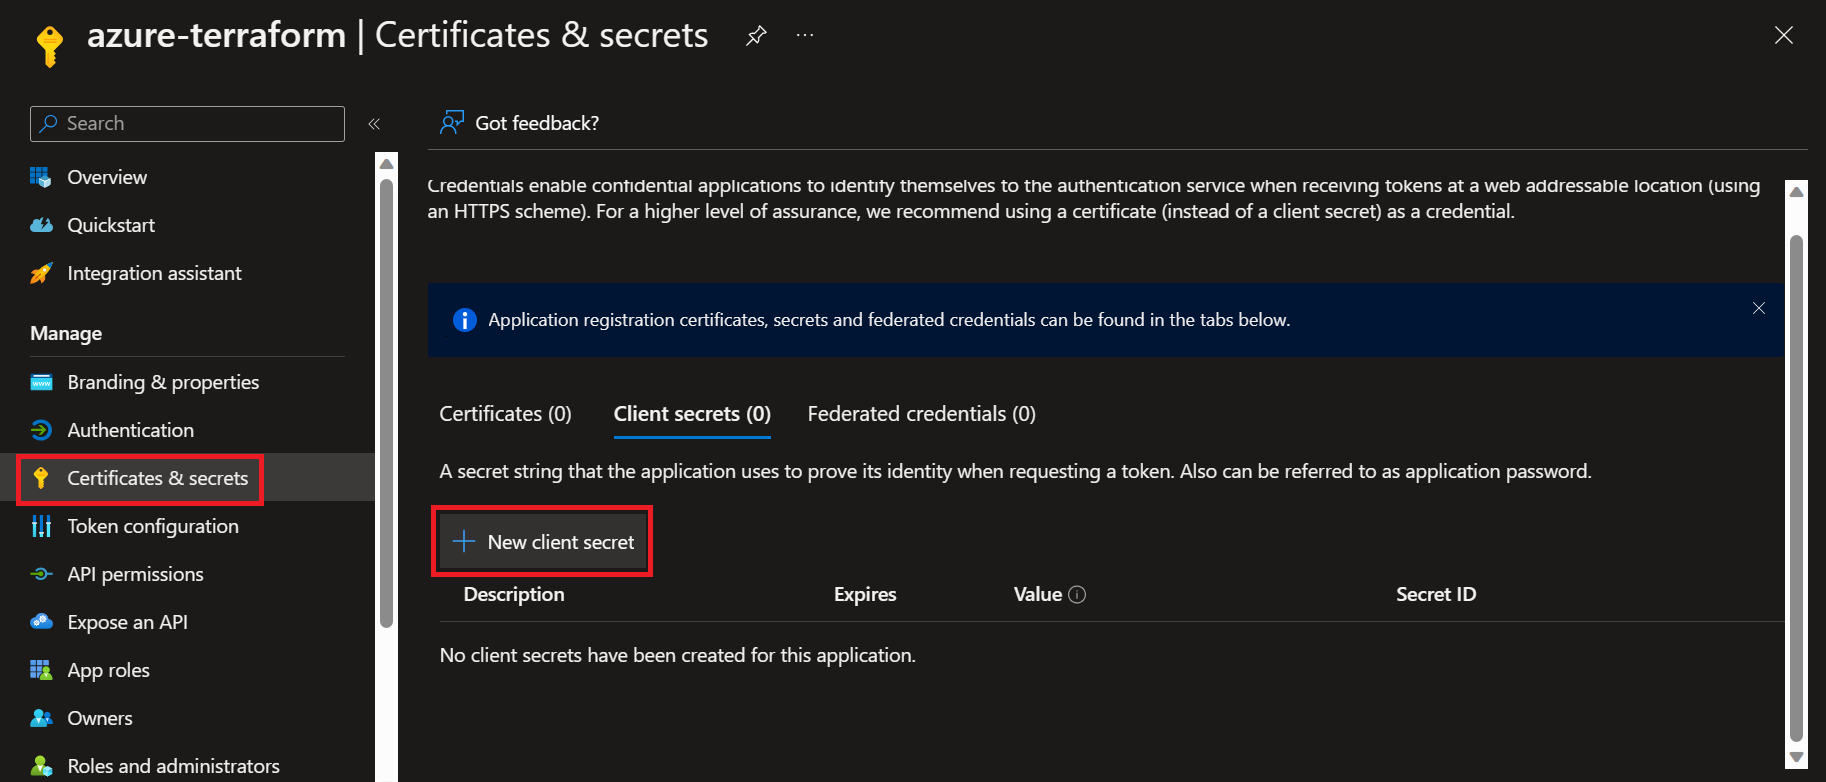This screenshot has height=782, width=1826.
Task: Click main pane scrollbar up arrow
Action: [1796, 192]
